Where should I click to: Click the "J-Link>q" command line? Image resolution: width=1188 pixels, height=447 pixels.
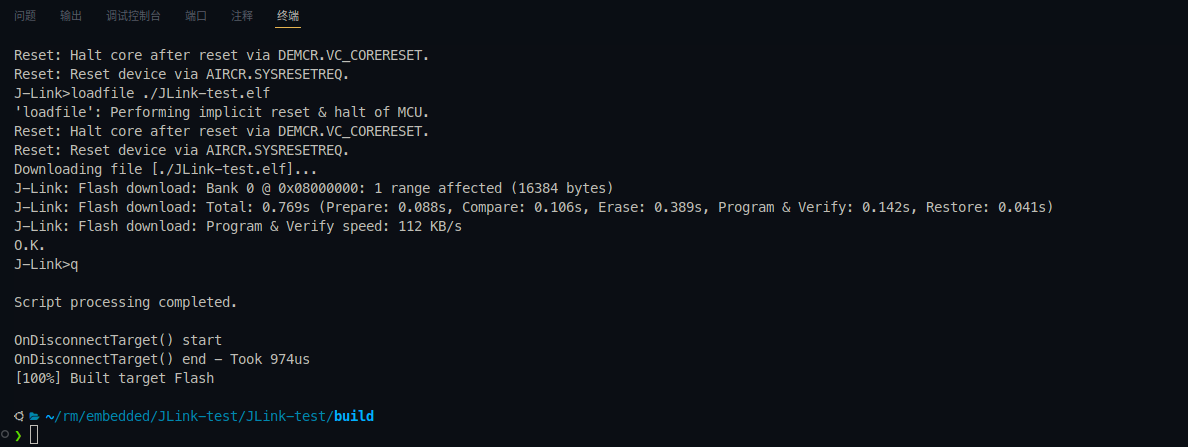(x=46, y=264)
